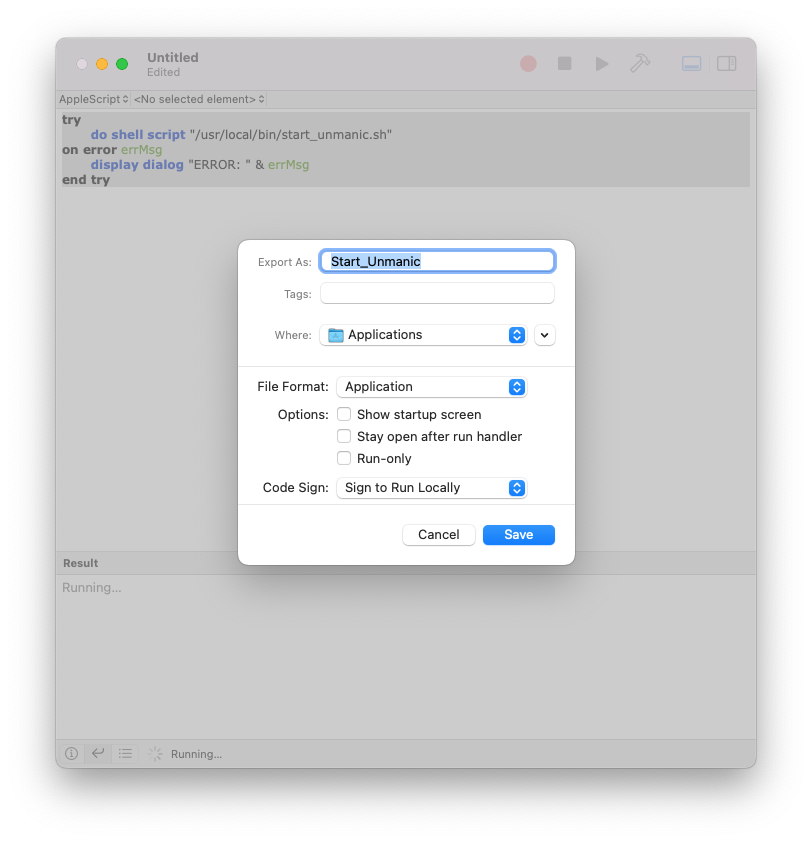The image size is (812, 842).
Task: Show description info icon in bottom bar
Action: [x=72, y=754]
